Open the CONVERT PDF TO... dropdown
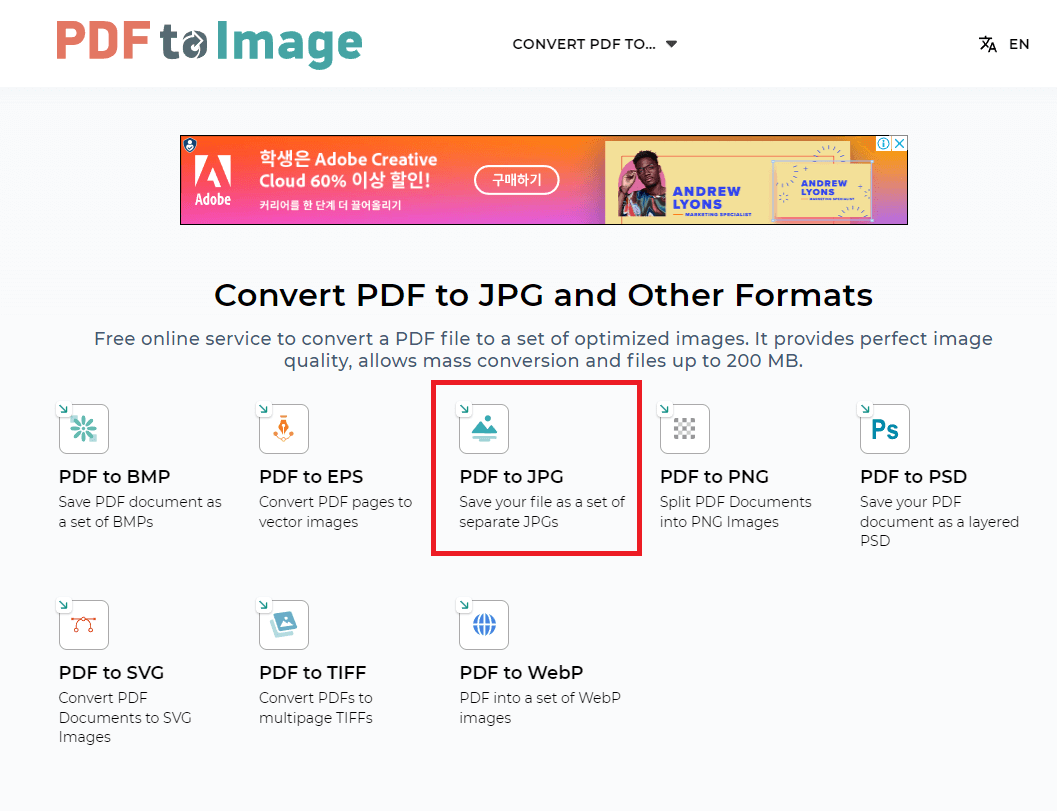Viewport: 1057px width, 811px height. click(x=583, y=44)
